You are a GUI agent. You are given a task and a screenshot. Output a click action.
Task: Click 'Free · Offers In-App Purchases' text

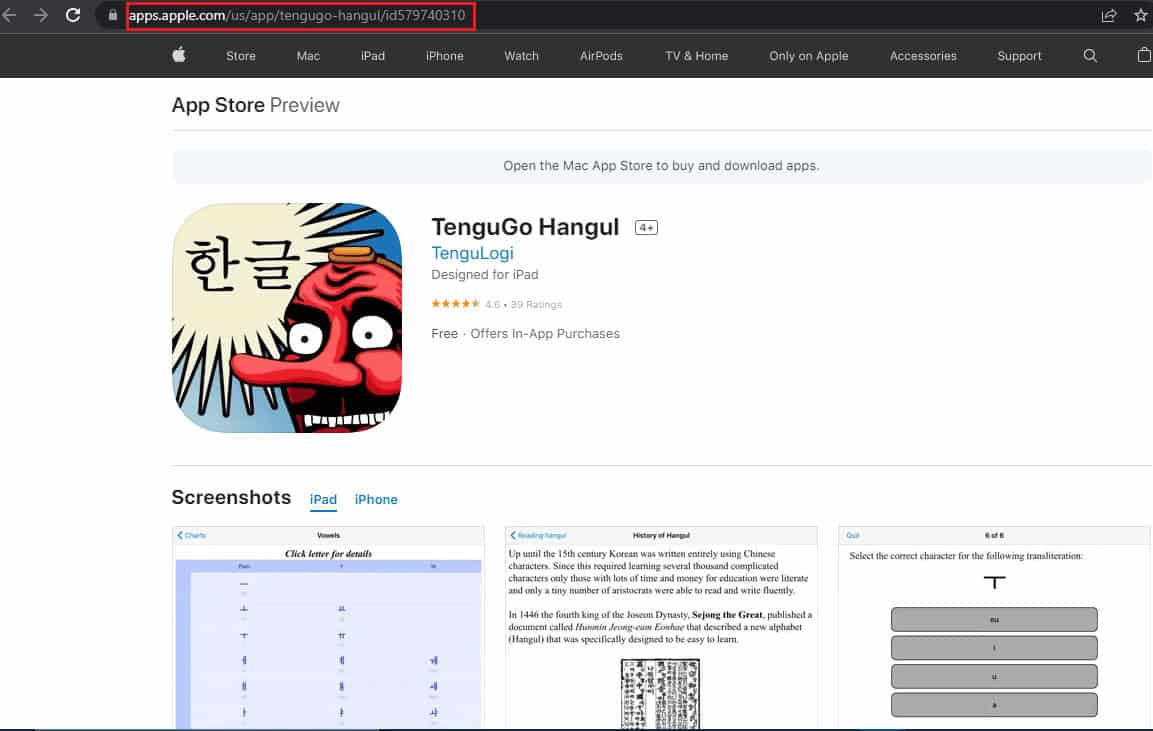(525, 334)
